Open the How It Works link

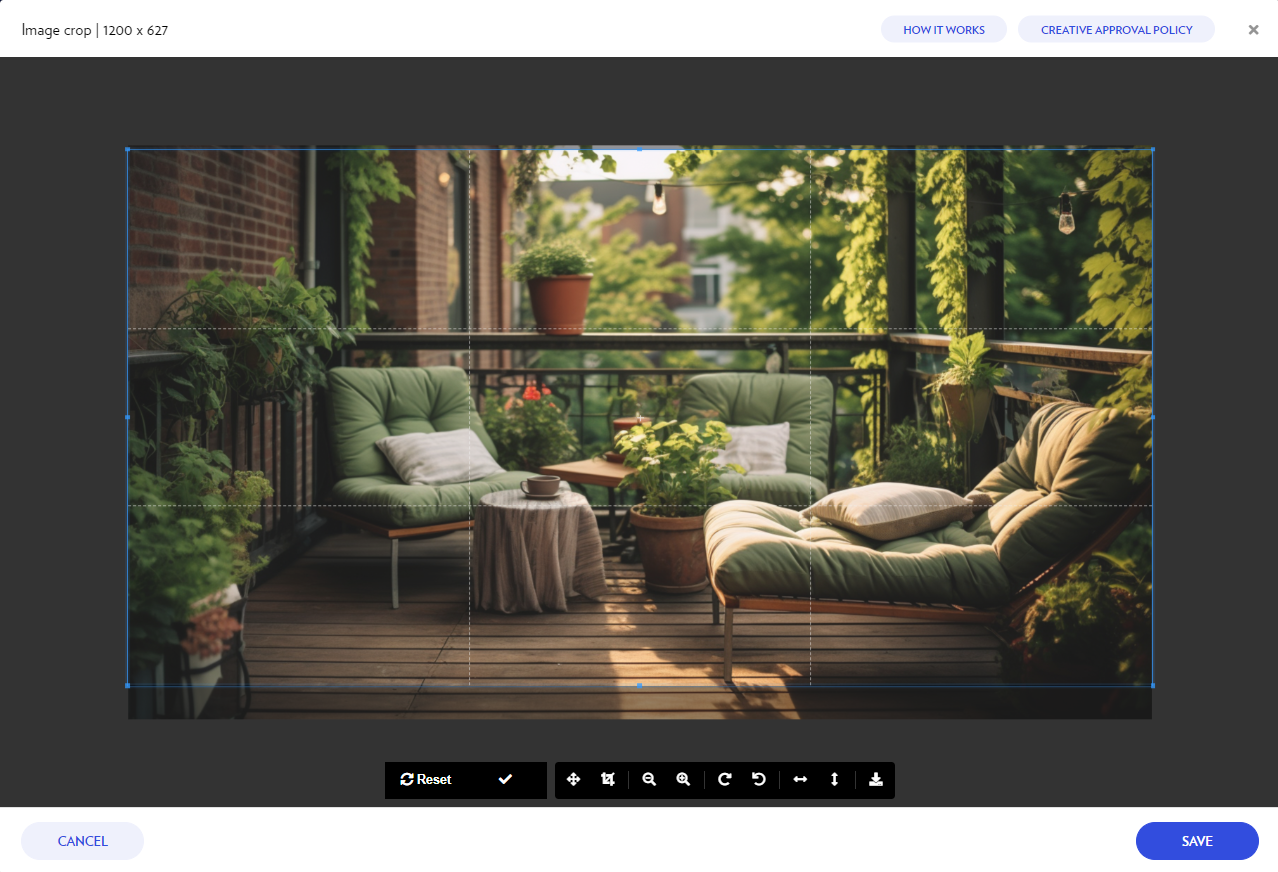pos(944,30)
